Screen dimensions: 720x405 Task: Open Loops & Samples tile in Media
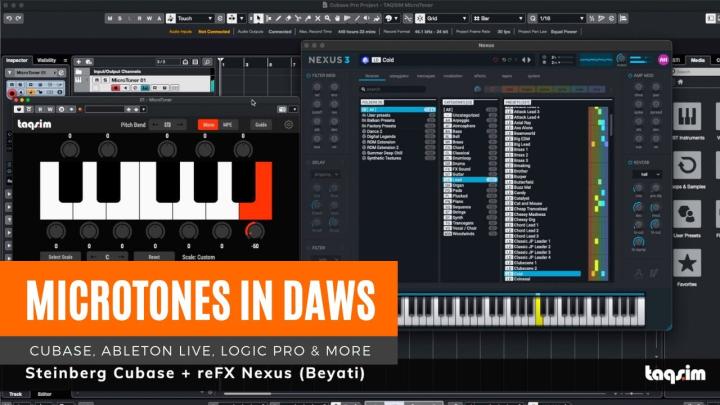point(687,165)
